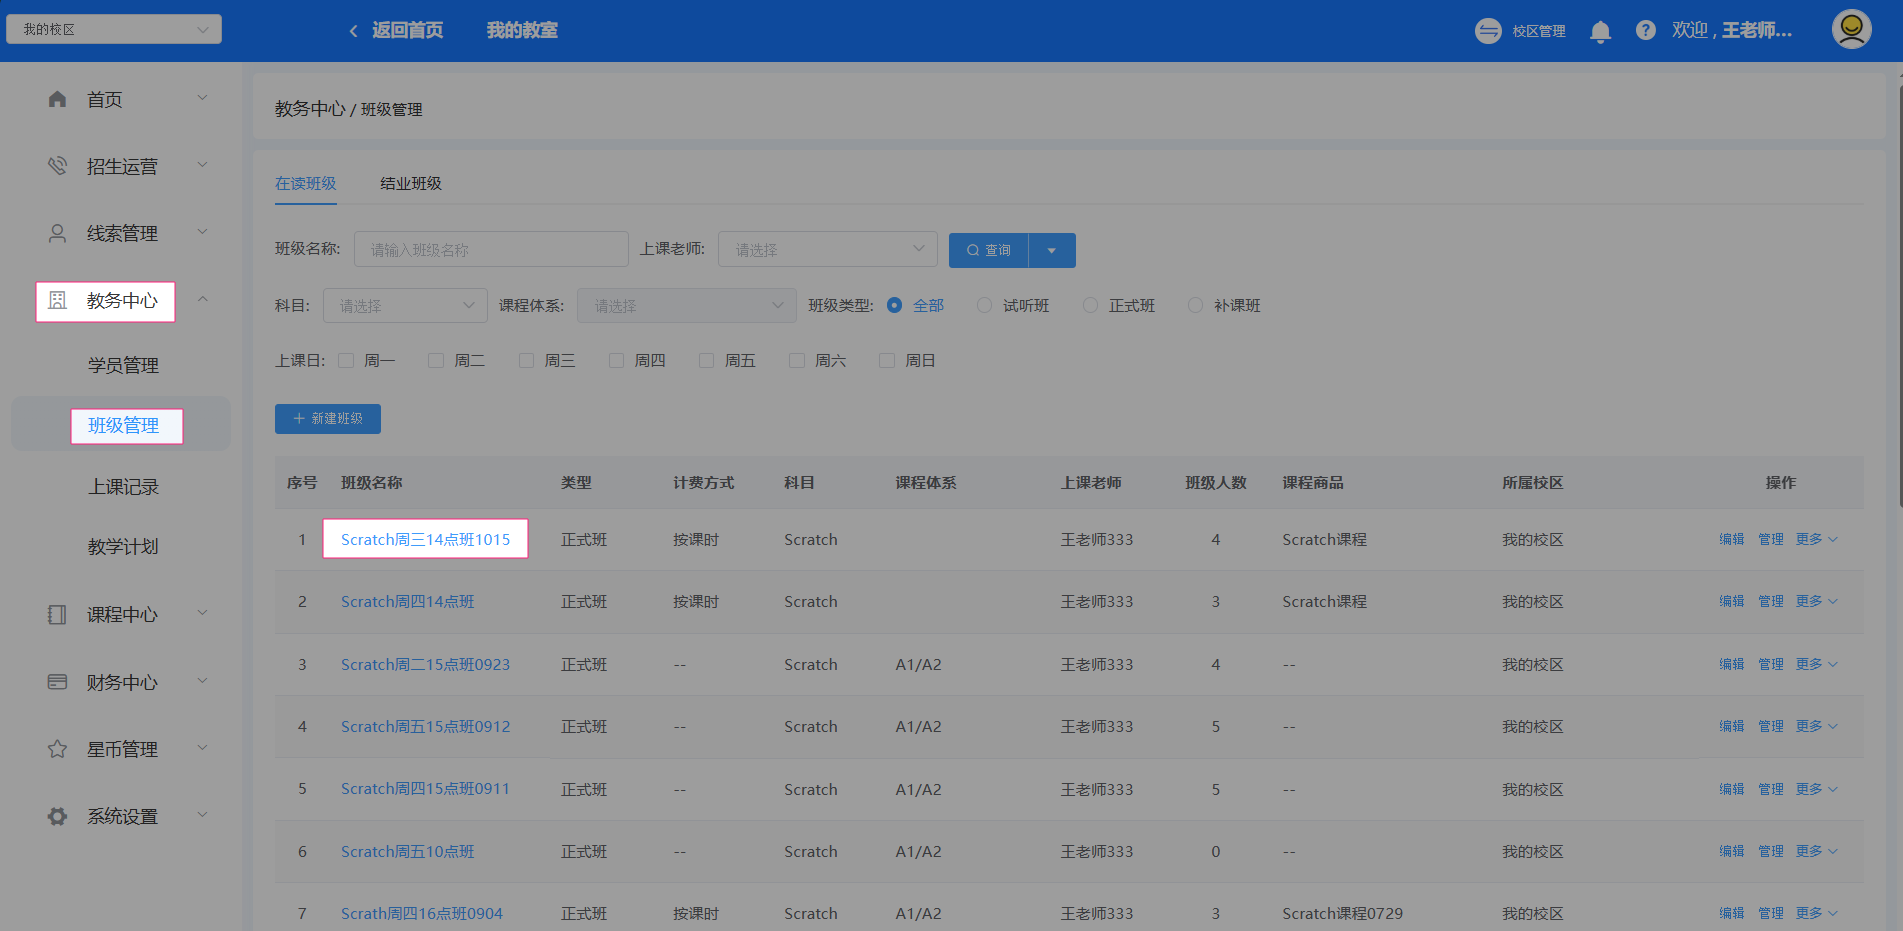The width and height of the screenshot is (1903, 931).
Task: Open 上课记录 in the sidebar
Action: [x=123, y=487]
